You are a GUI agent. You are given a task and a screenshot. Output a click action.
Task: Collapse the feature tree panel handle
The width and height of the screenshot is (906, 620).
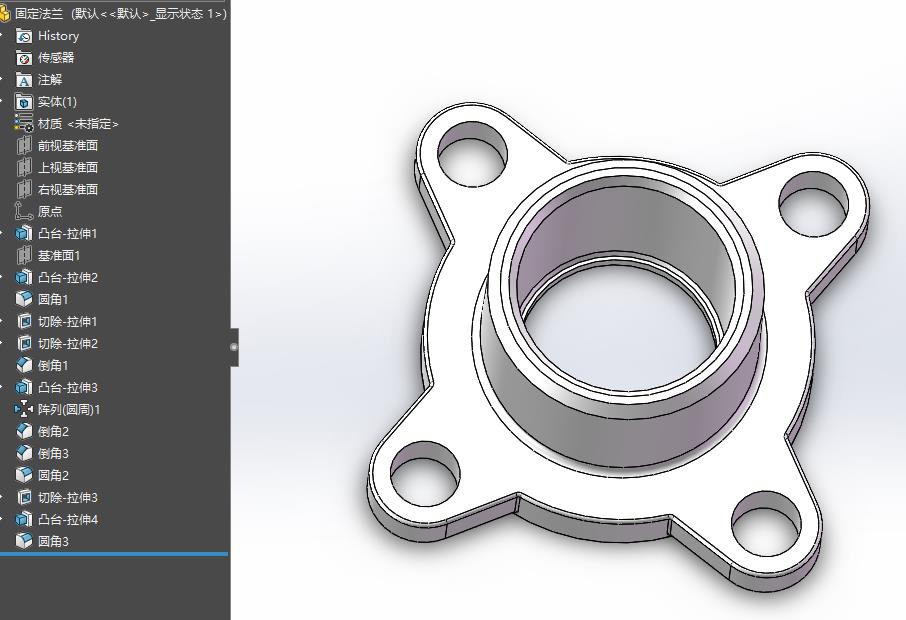tap(234, 347)
